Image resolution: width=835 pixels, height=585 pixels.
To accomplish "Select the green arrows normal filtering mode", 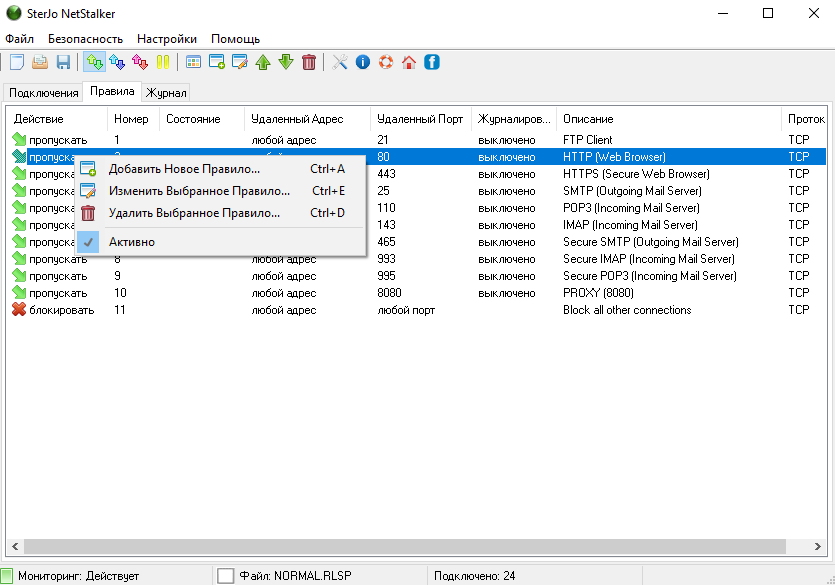I will pyautogui.click(x=94, y=62).
